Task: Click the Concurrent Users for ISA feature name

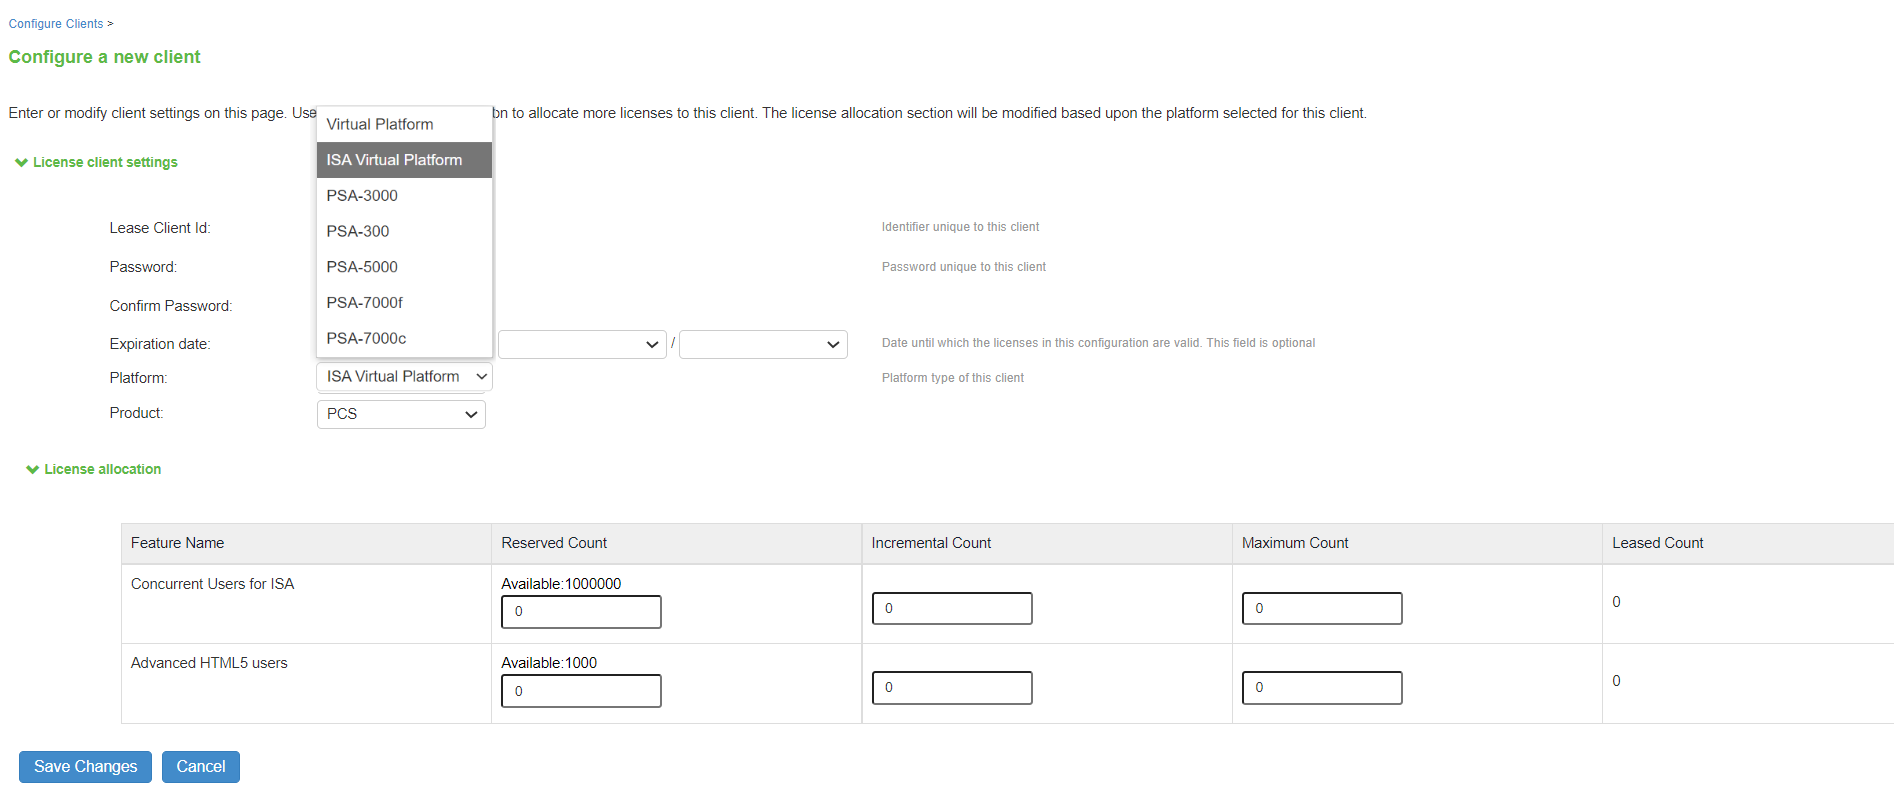Action: 212,584
